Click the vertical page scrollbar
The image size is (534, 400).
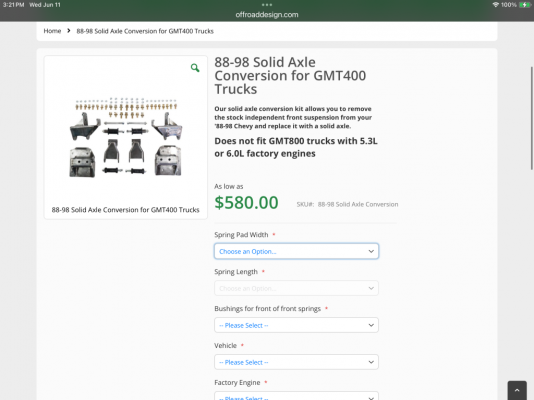tap(531, 118)
